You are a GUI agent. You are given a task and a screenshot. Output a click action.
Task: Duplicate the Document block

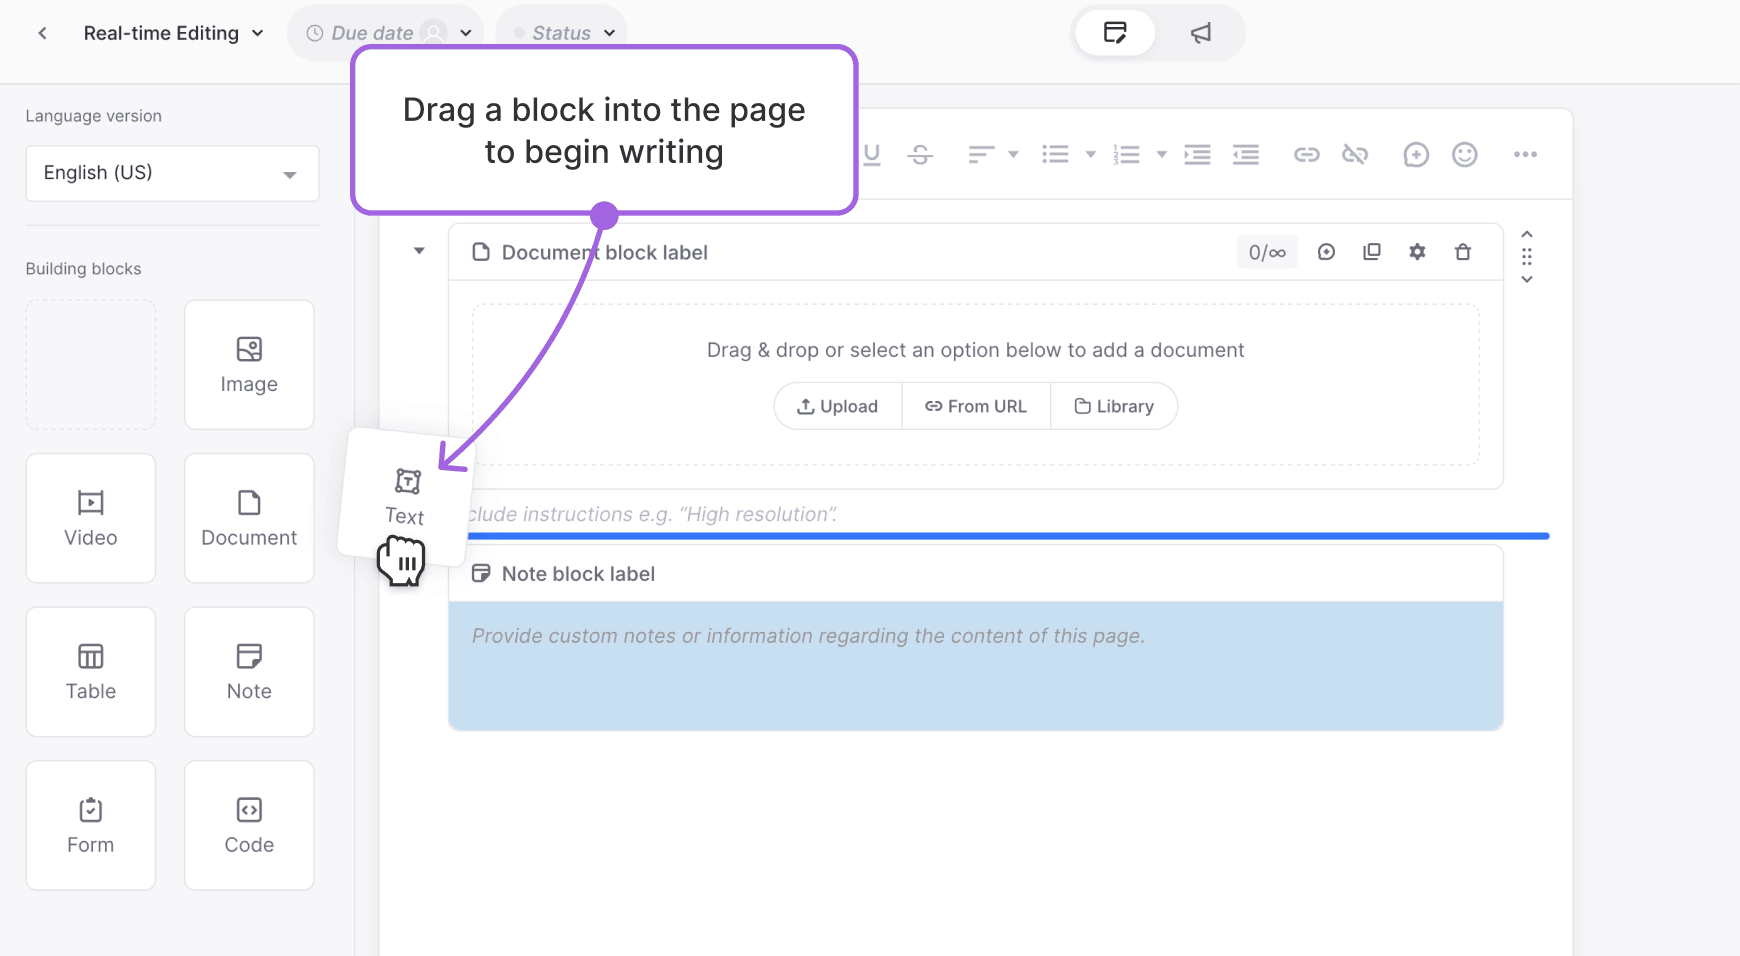(x=1372, y=252)
